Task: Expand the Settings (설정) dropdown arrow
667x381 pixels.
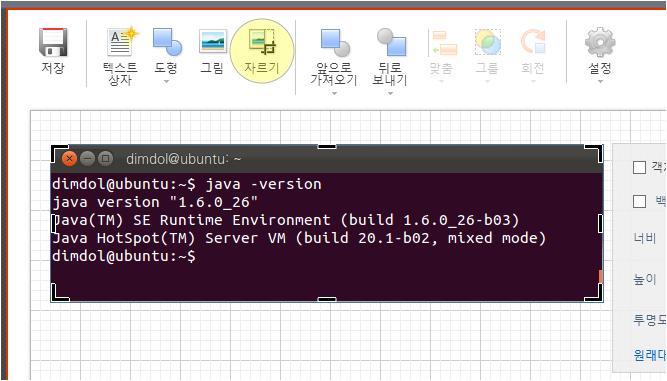Action: (x=600, y=81)
